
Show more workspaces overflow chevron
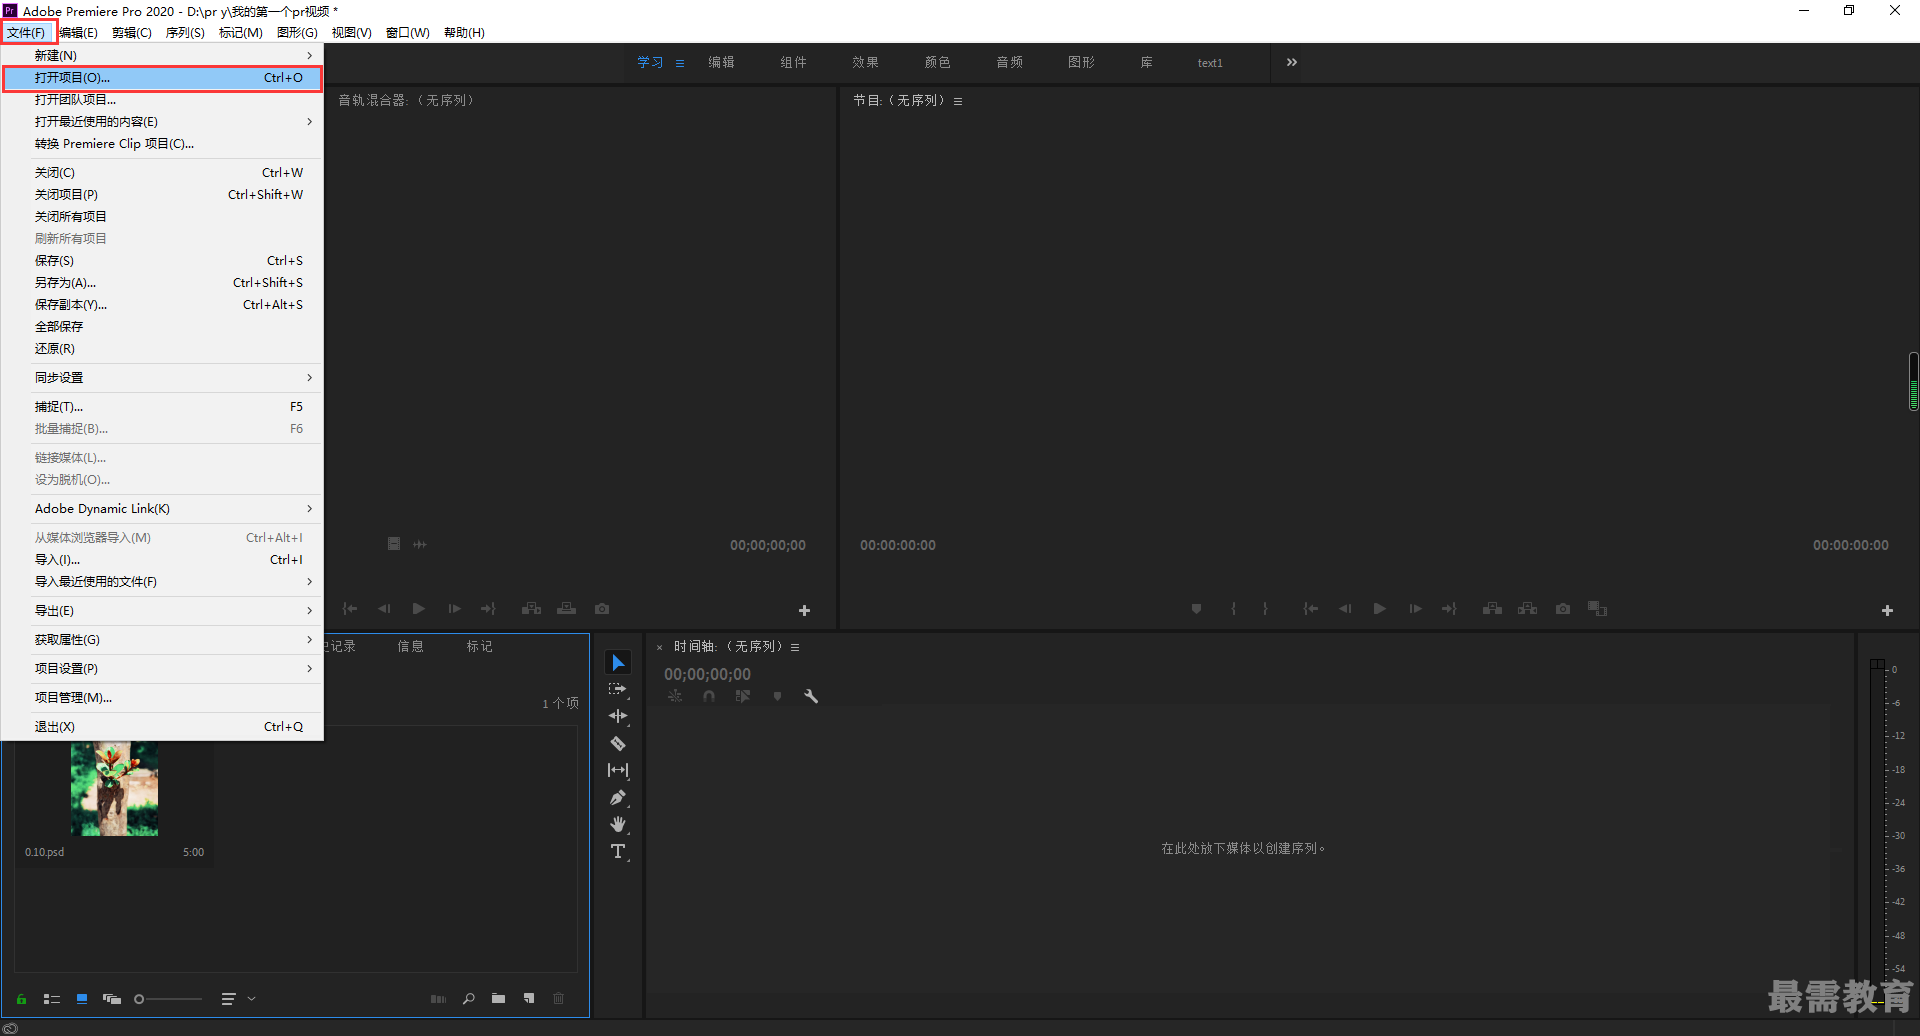[x=1292, y=62]
